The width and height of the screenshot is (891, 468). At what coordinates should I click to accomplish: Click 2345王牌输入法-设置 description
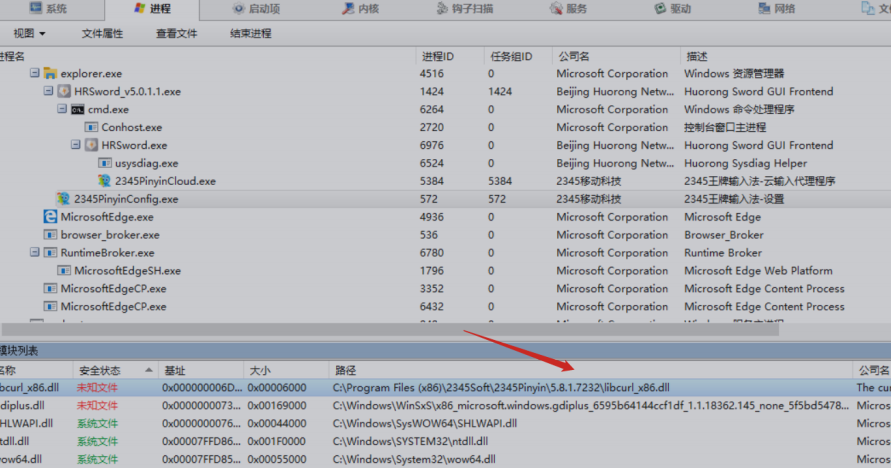pyautogui.click(x=734, y=199)
